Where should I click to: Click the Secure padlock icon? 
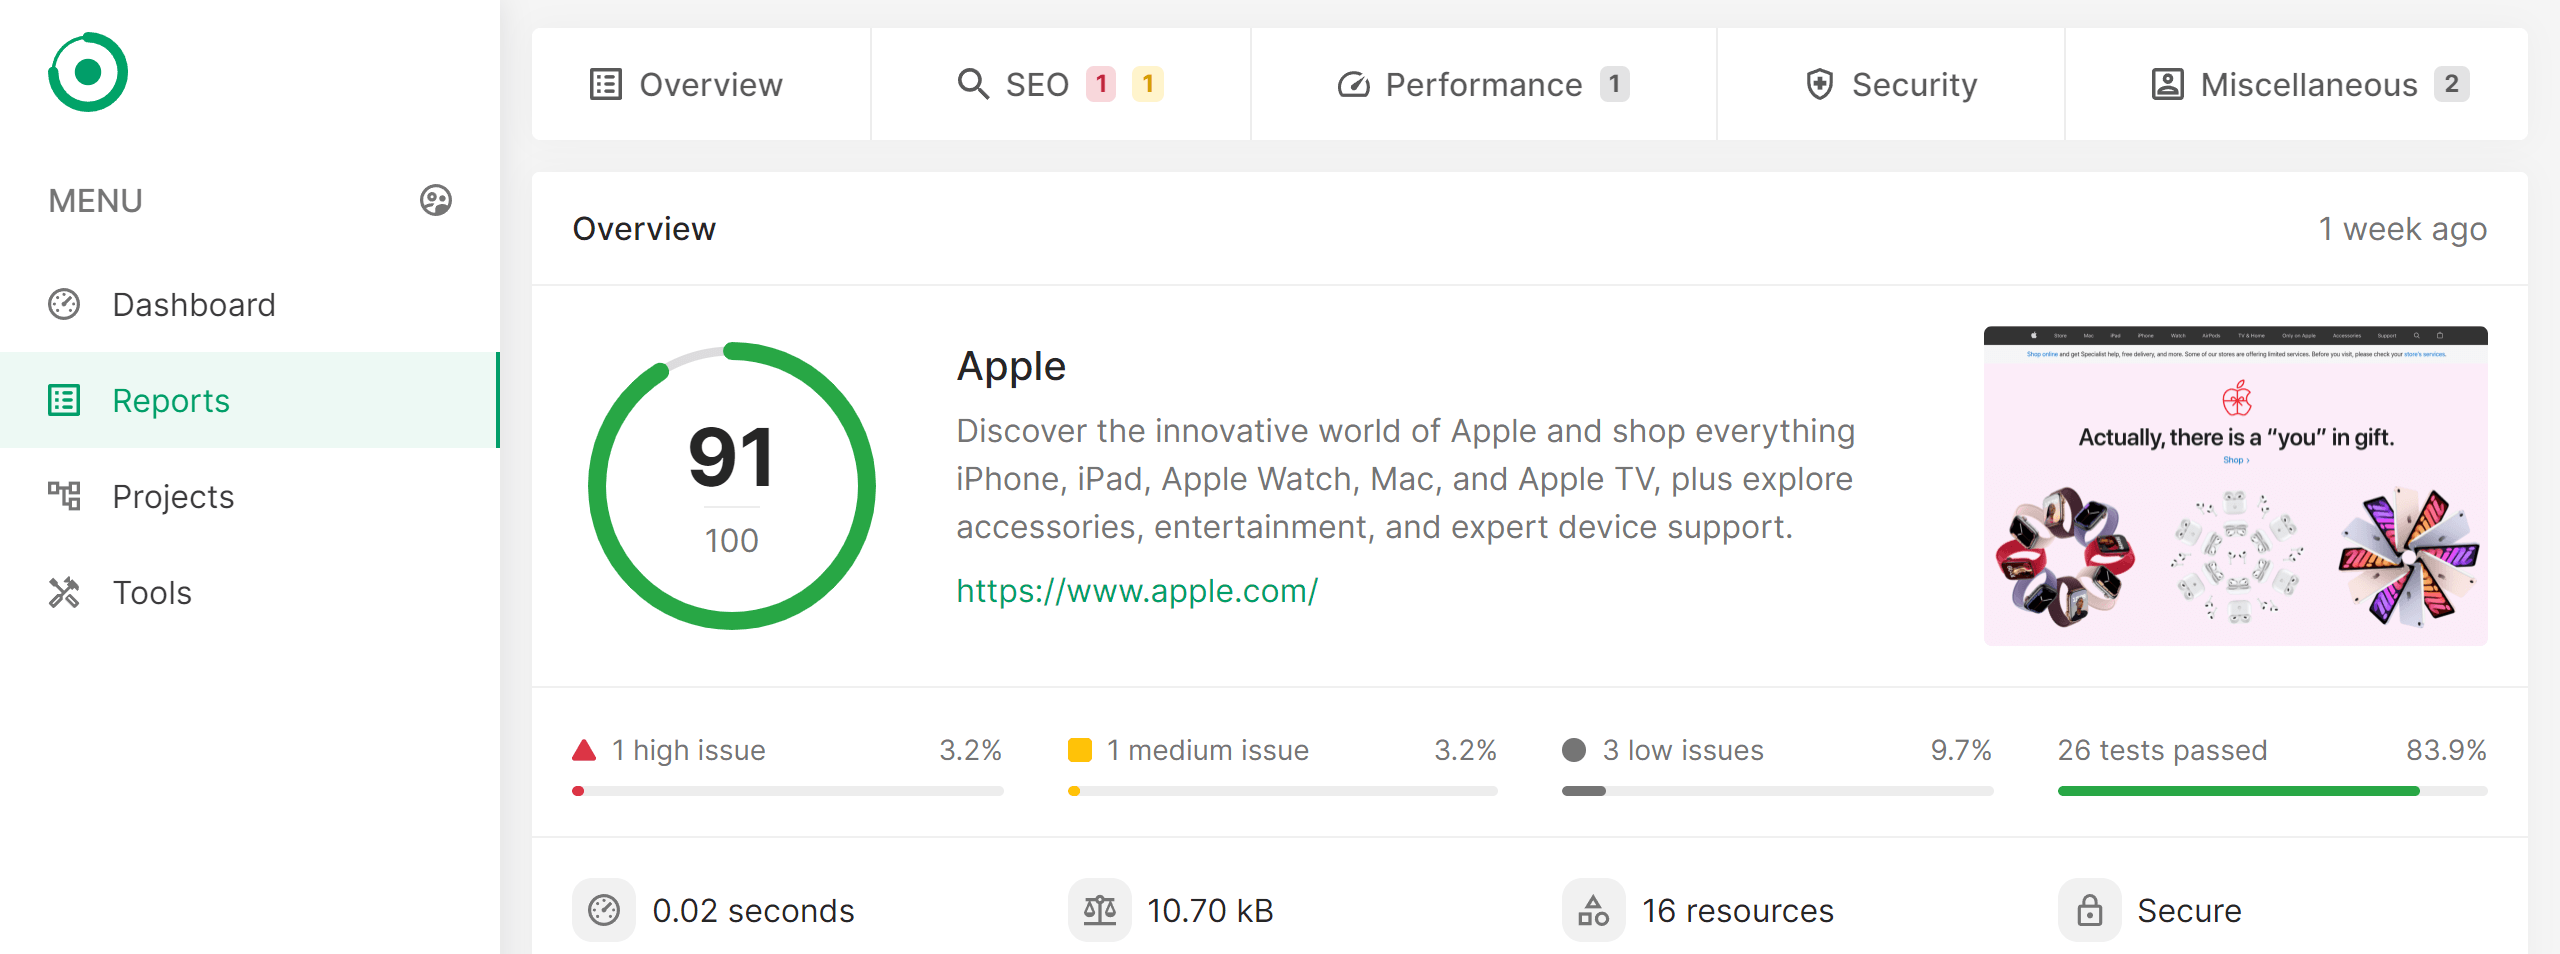2089,910
